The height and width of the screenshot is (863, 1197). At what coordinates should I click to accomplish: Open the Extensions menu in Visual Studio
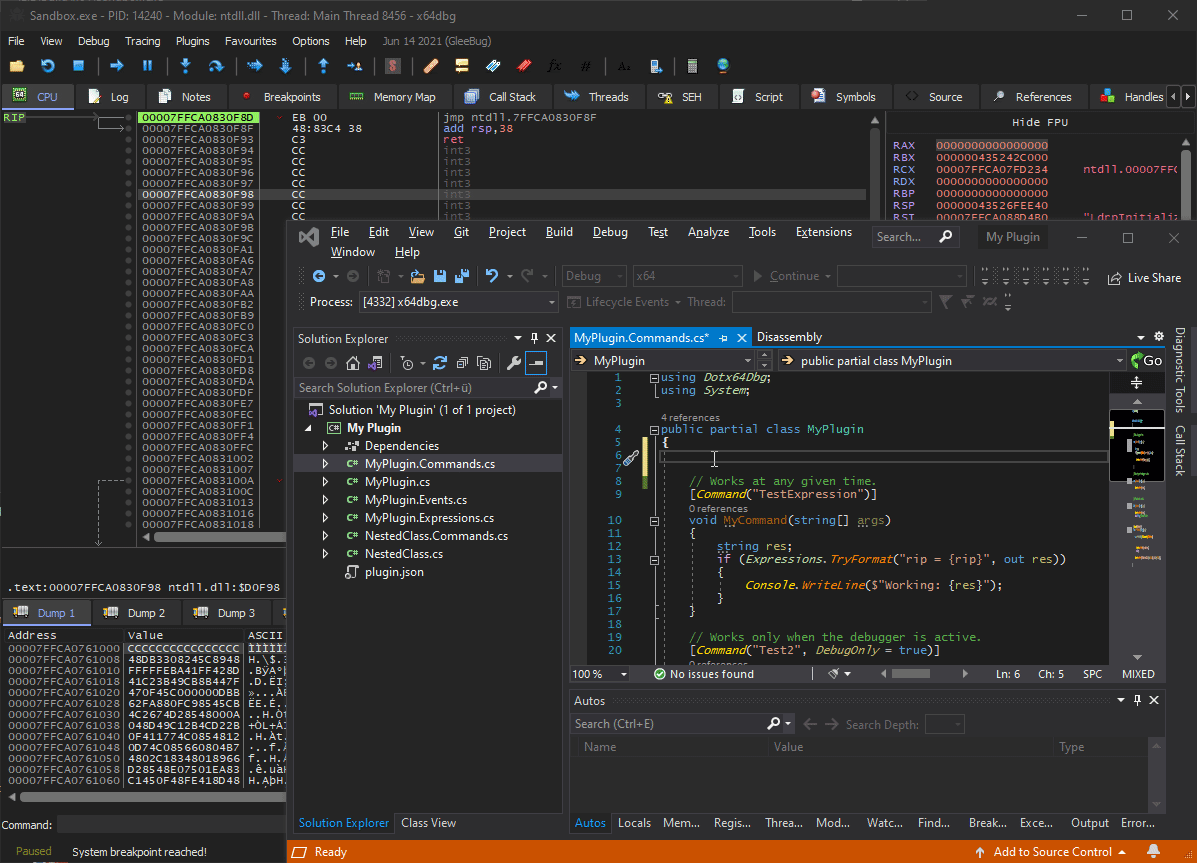click(x=823, y=232)
